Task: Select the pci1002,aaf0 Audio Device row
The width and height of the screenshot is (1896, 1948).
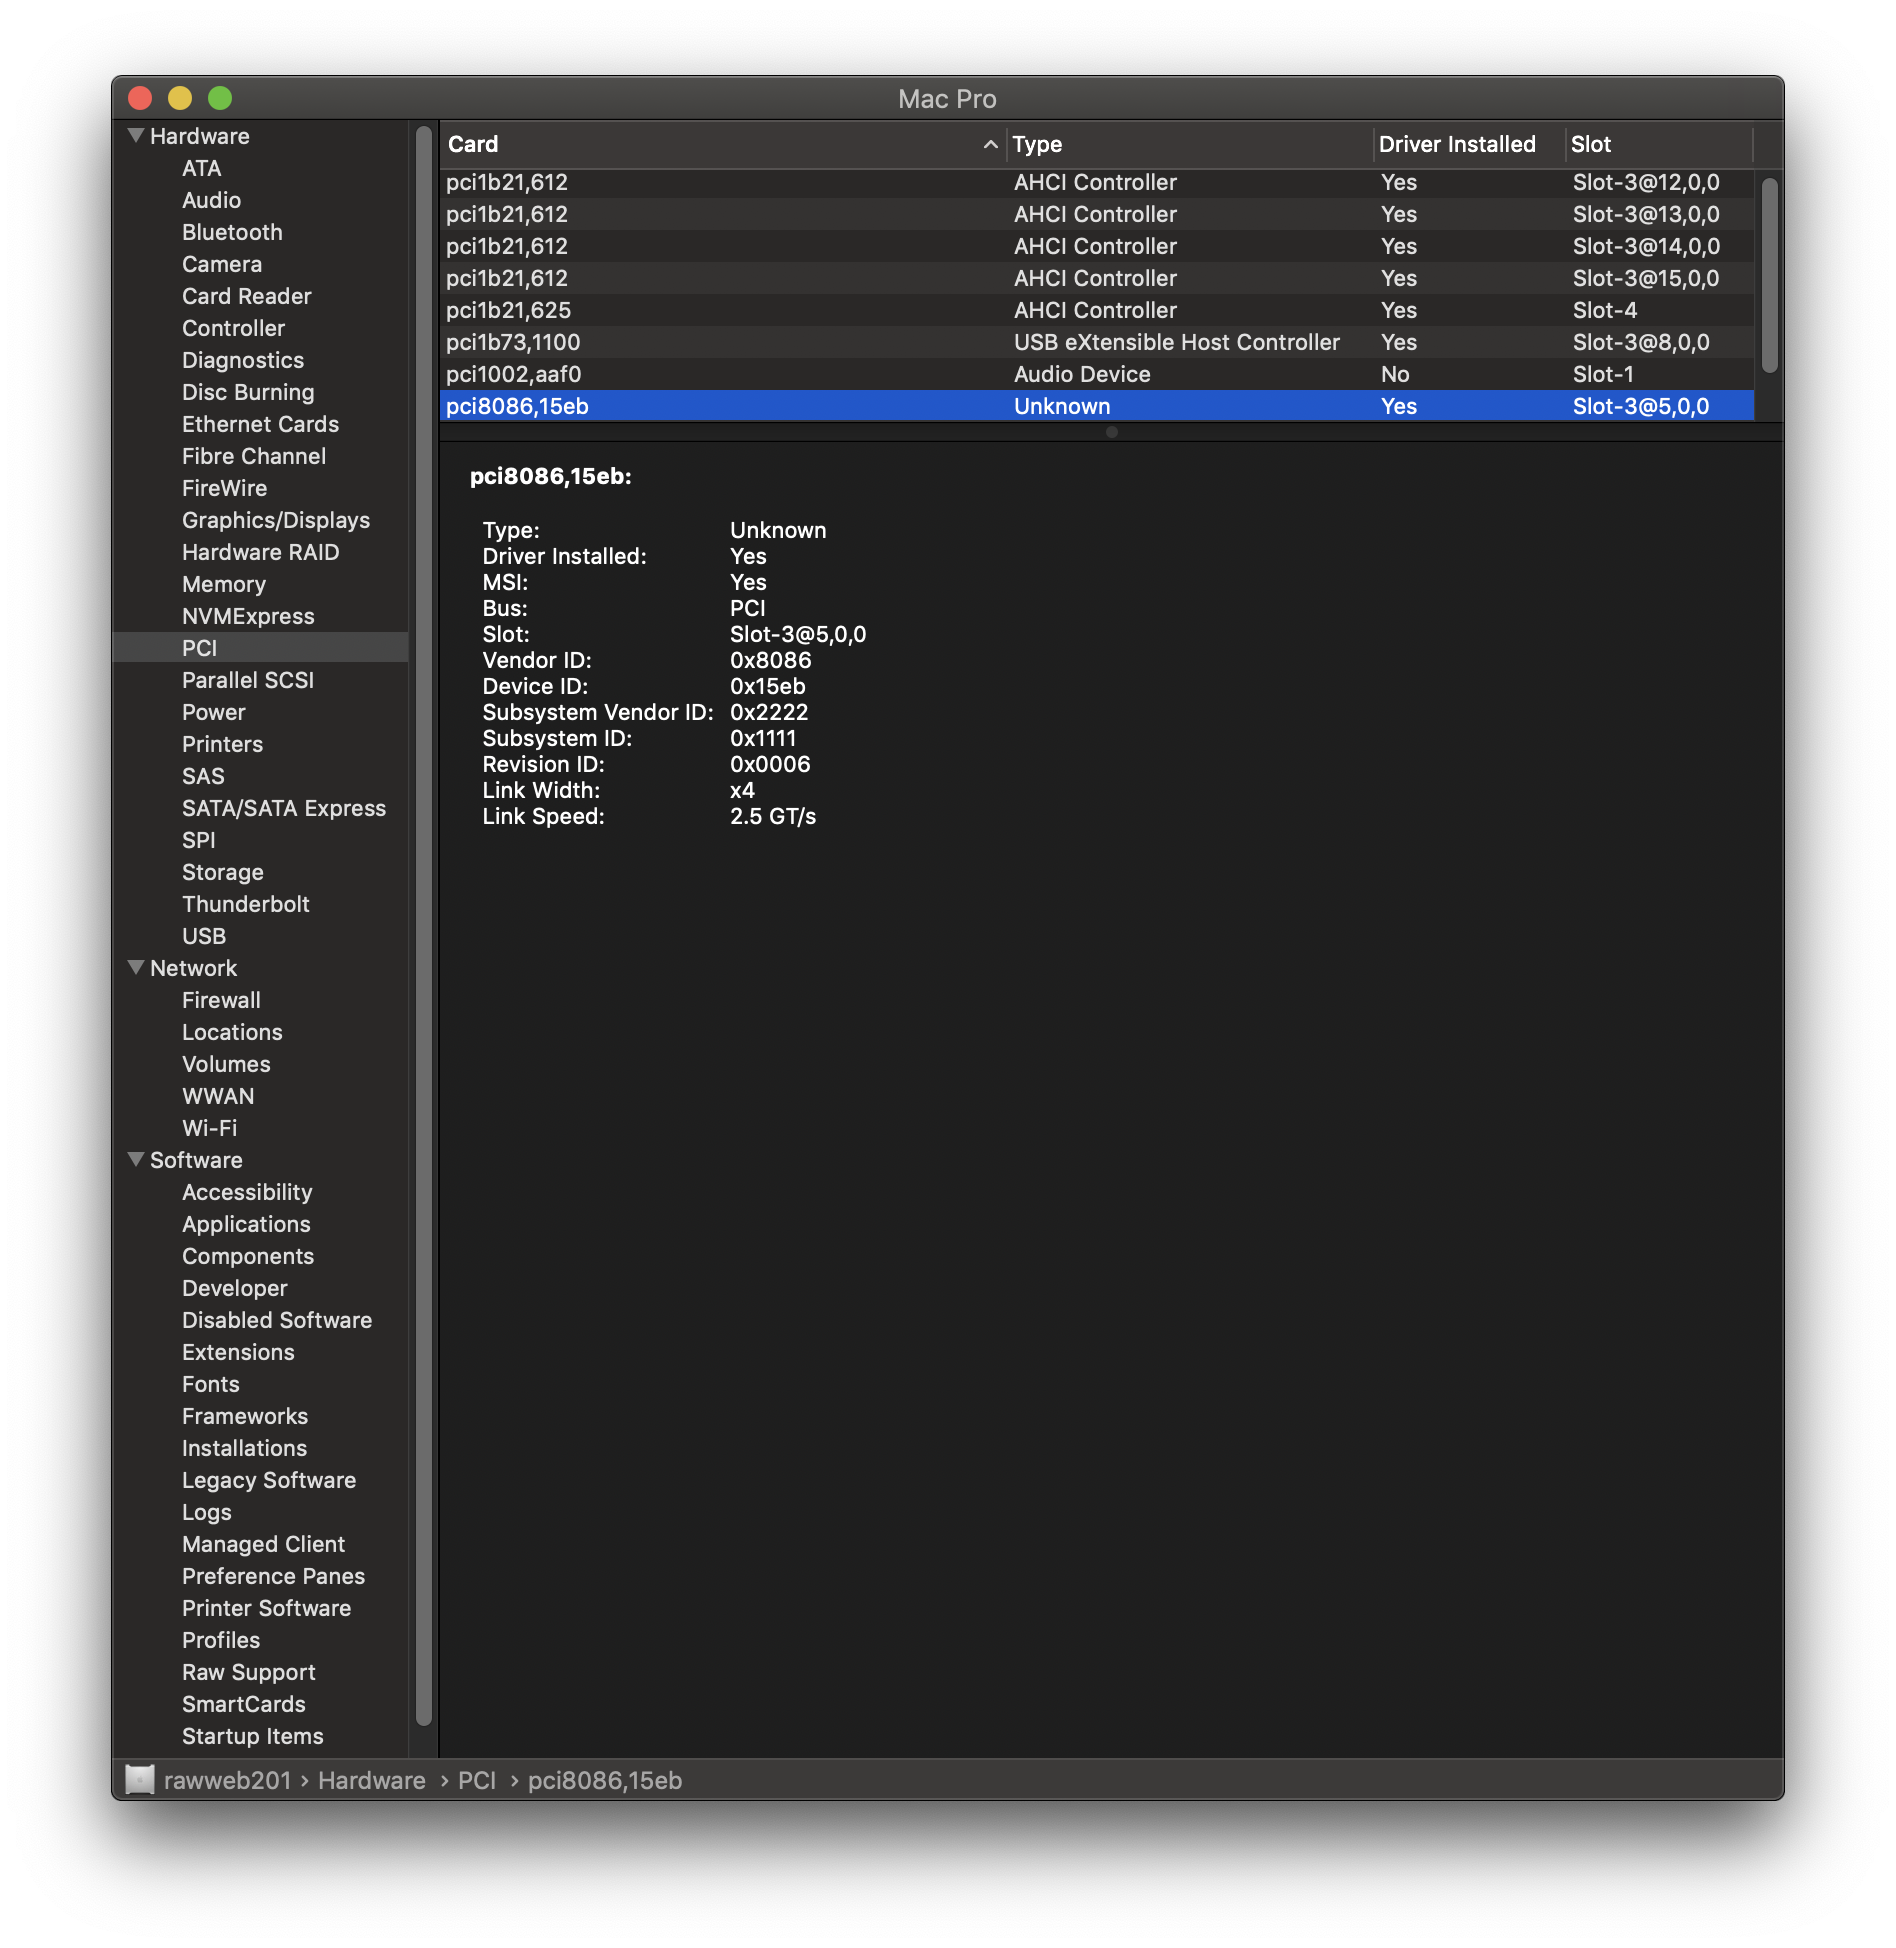Action: (x=1097, y=374)
